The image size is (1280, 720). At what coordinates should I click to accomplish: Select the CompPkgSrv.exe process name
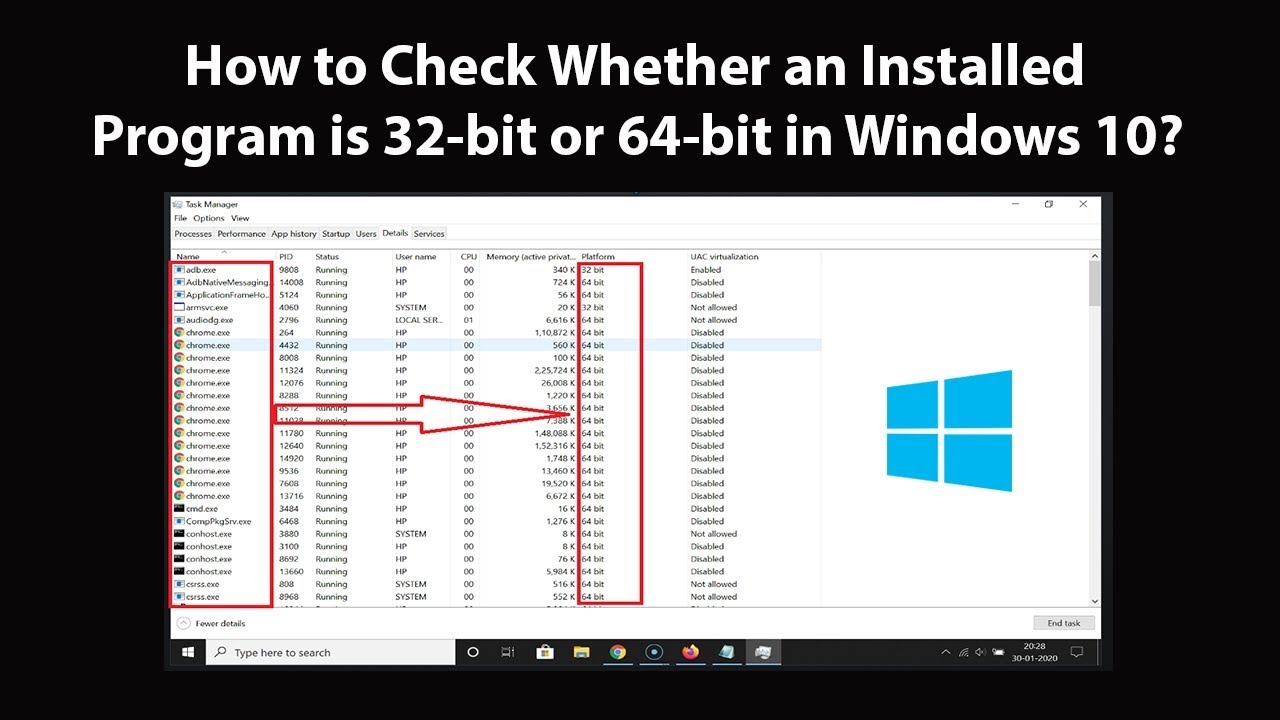(218, 521)
